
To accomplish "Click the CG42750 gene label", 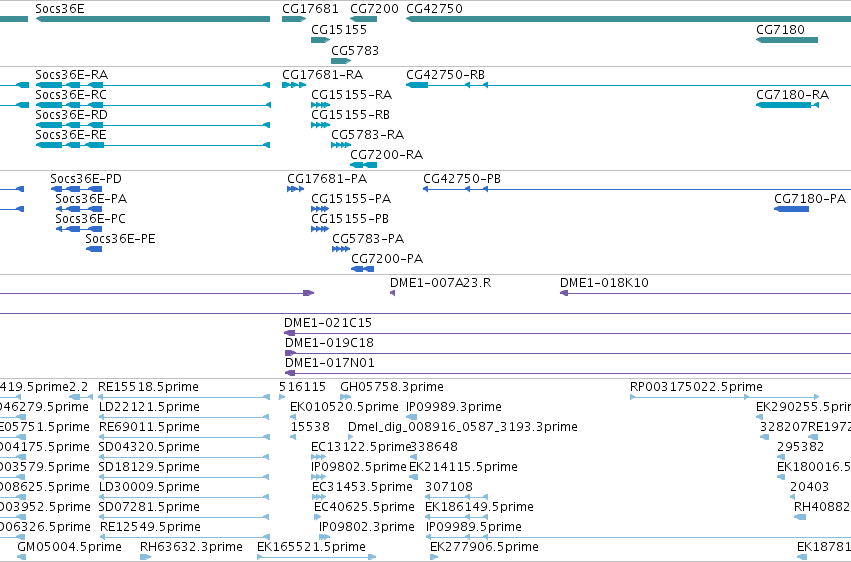I will pyautogui.click(x=434, y=9).
